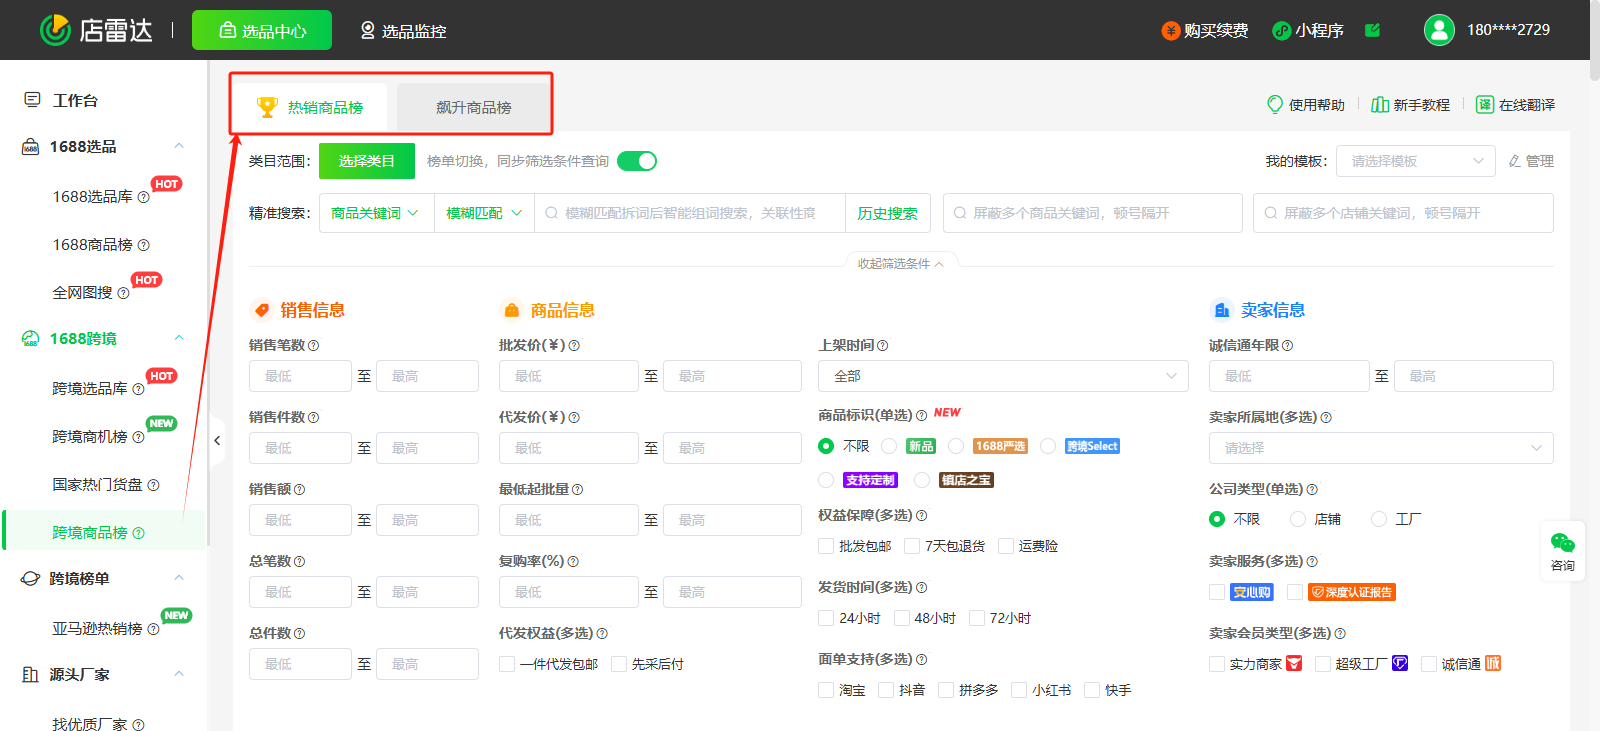Click the 选择类目 button
The image size is (1600, 731).
click(x=367, y=161)
